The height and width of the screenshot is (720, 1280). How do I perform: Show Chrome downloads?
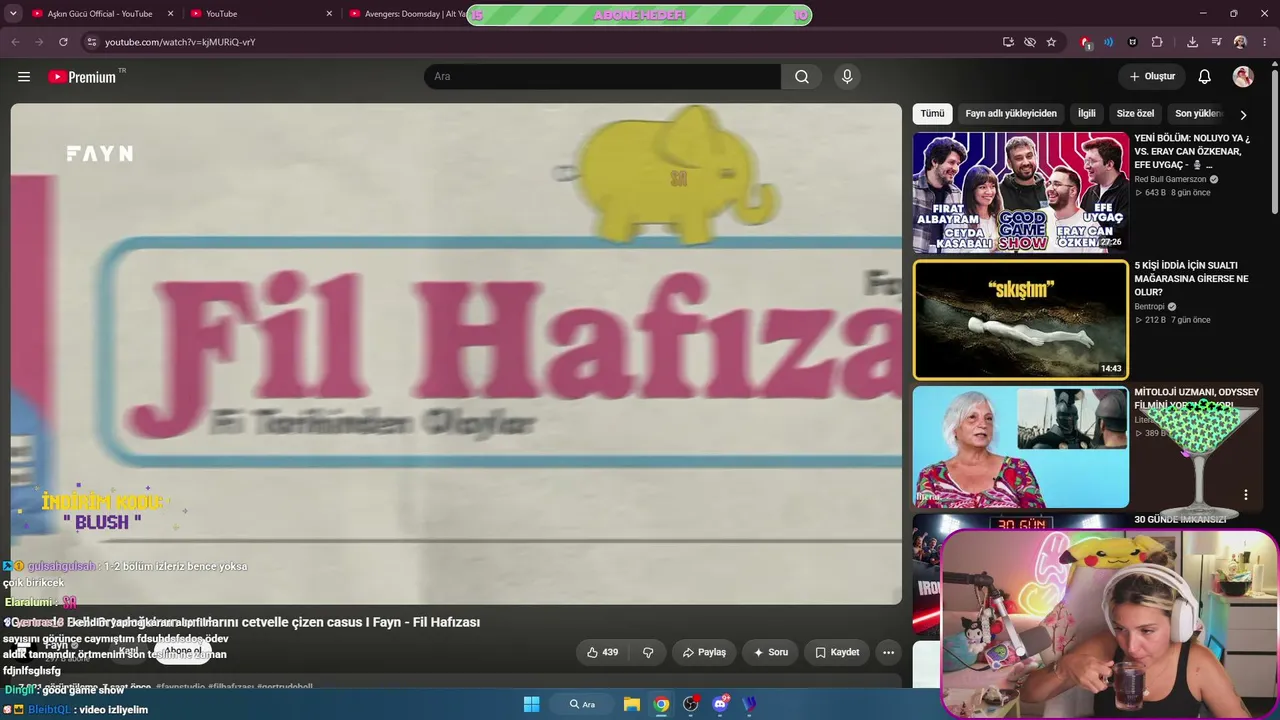(x=1192, y=42)
